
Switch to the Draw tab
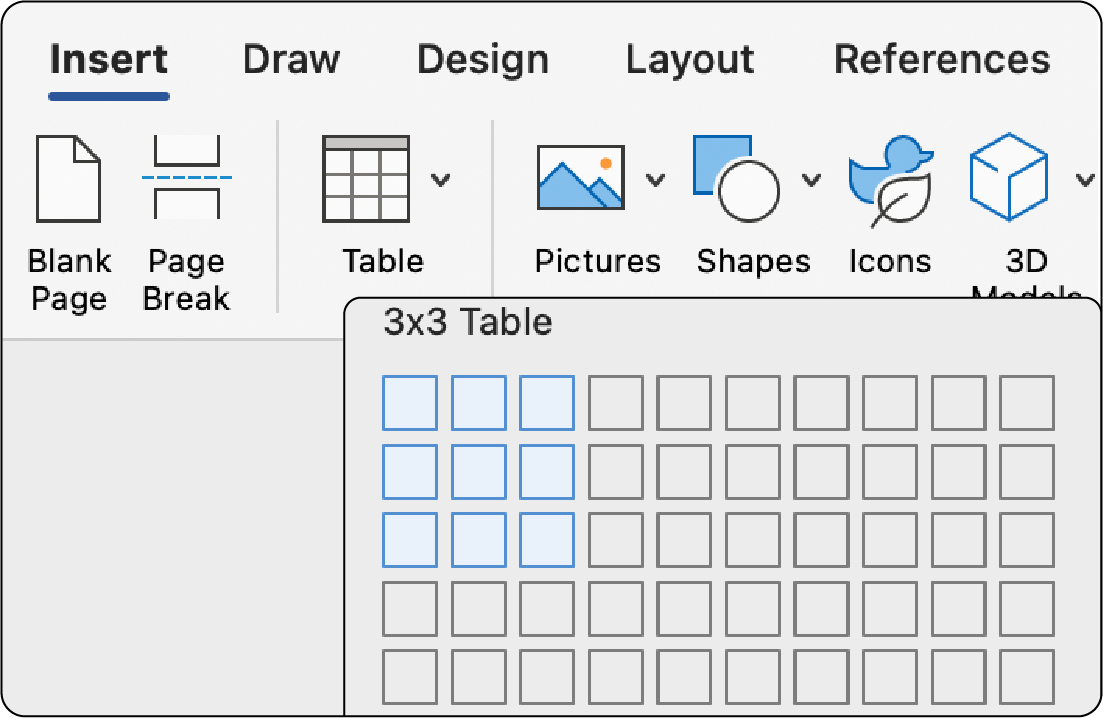[290, 60]
